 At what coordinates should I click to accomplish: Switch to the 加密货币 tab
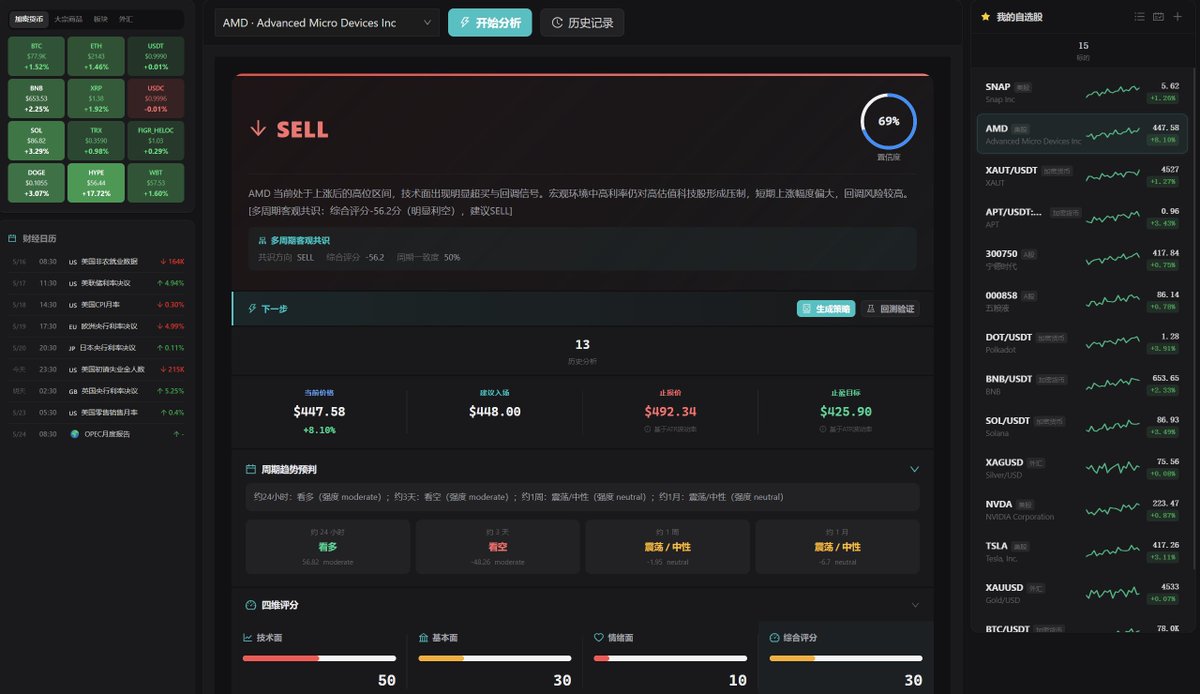point(29,19)
